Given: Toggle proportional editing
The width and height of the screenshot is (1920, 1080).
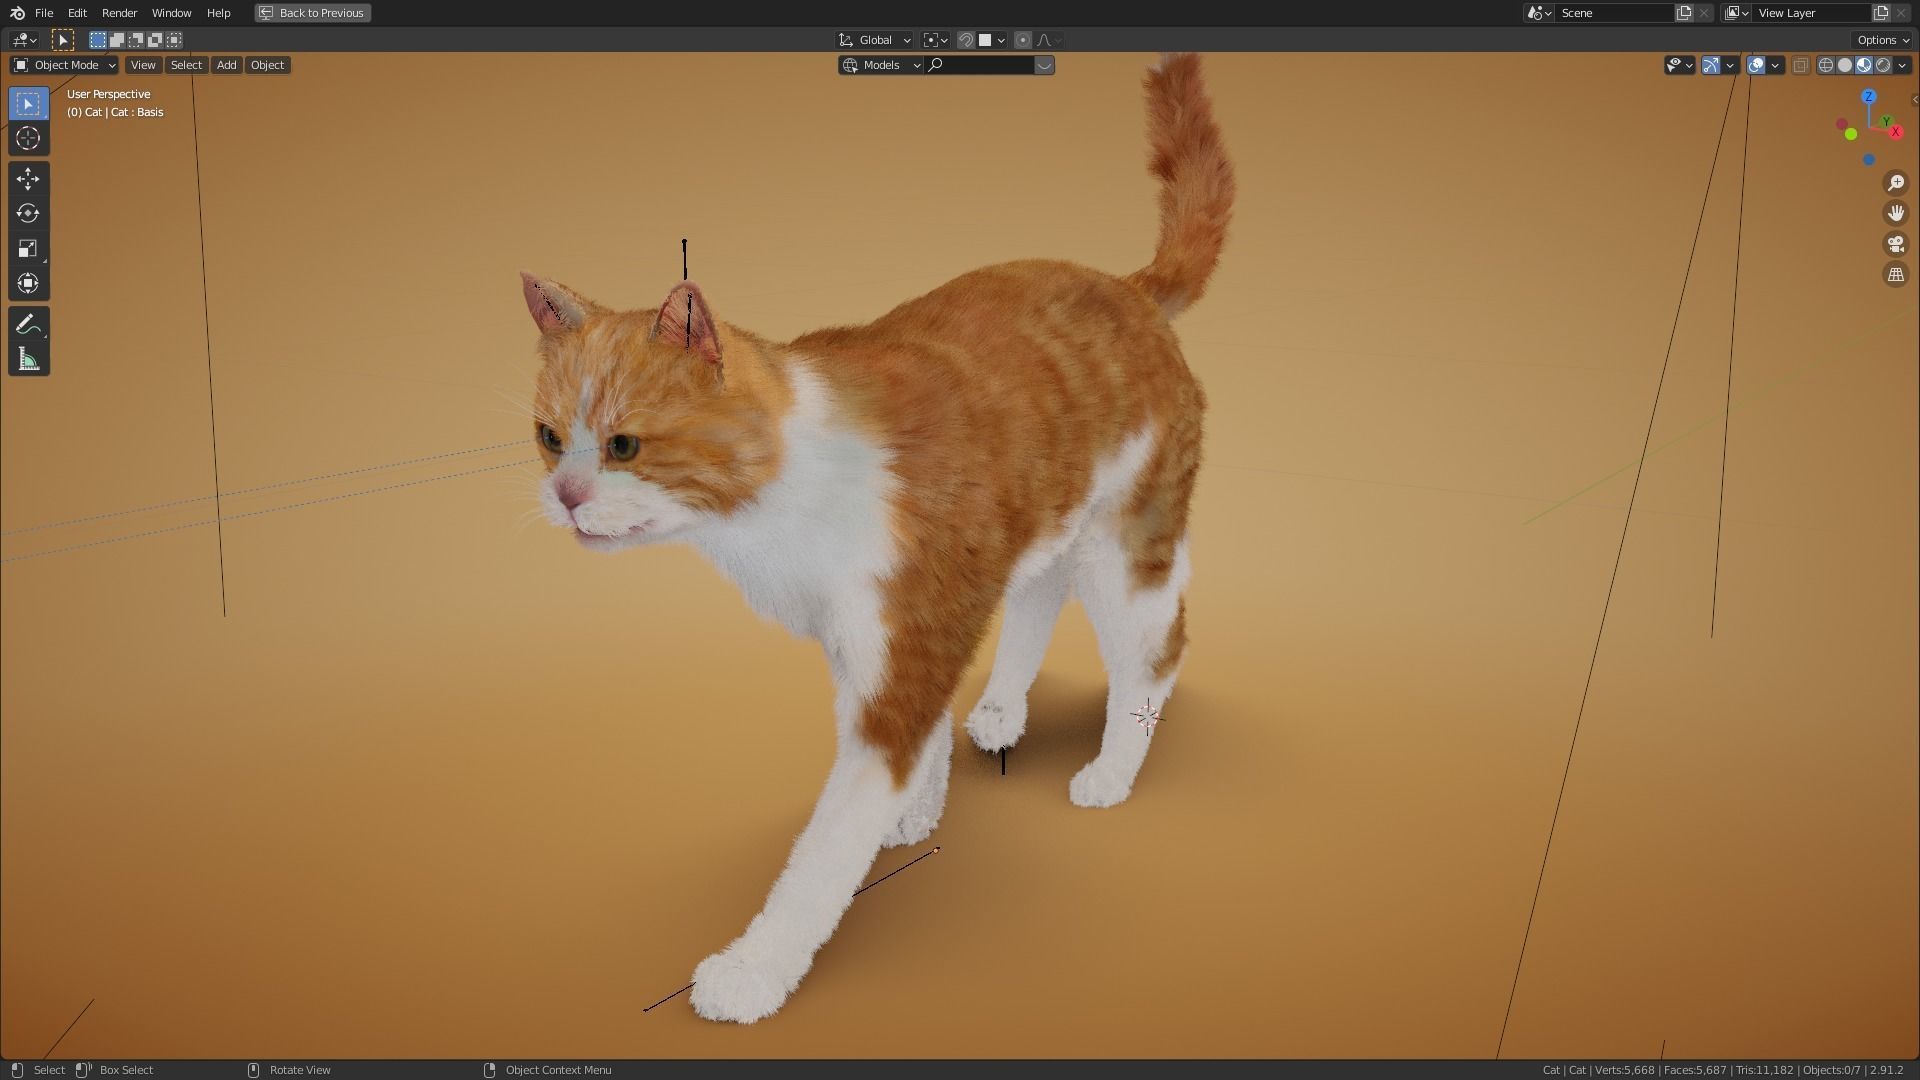Looking at the screenshot, I should 1022,40.
